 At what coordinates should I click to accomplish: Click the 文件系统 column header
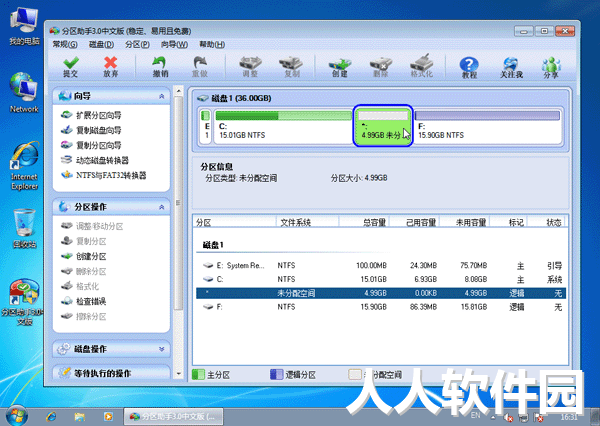(x=308, y=222)
